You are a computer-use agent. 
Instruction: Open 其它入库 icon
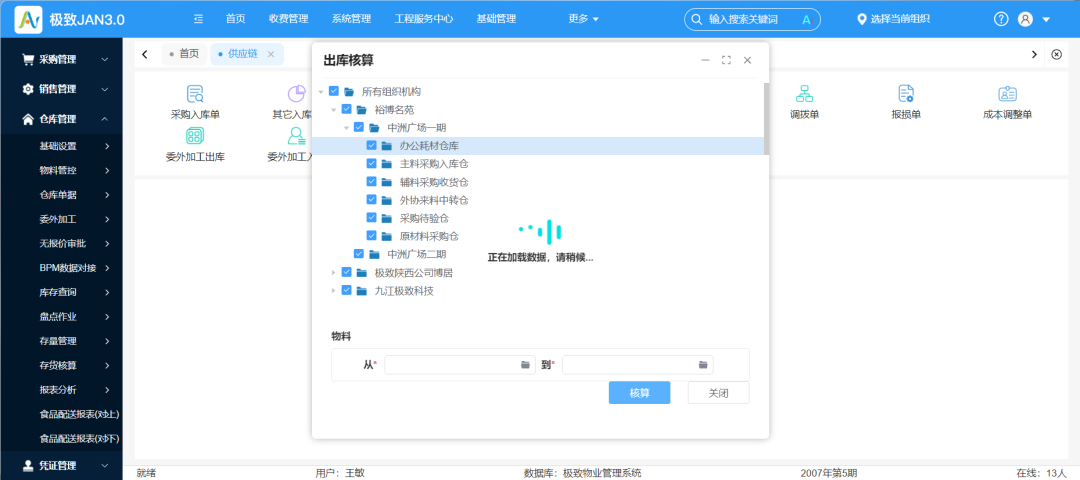(x=296, y=94)
